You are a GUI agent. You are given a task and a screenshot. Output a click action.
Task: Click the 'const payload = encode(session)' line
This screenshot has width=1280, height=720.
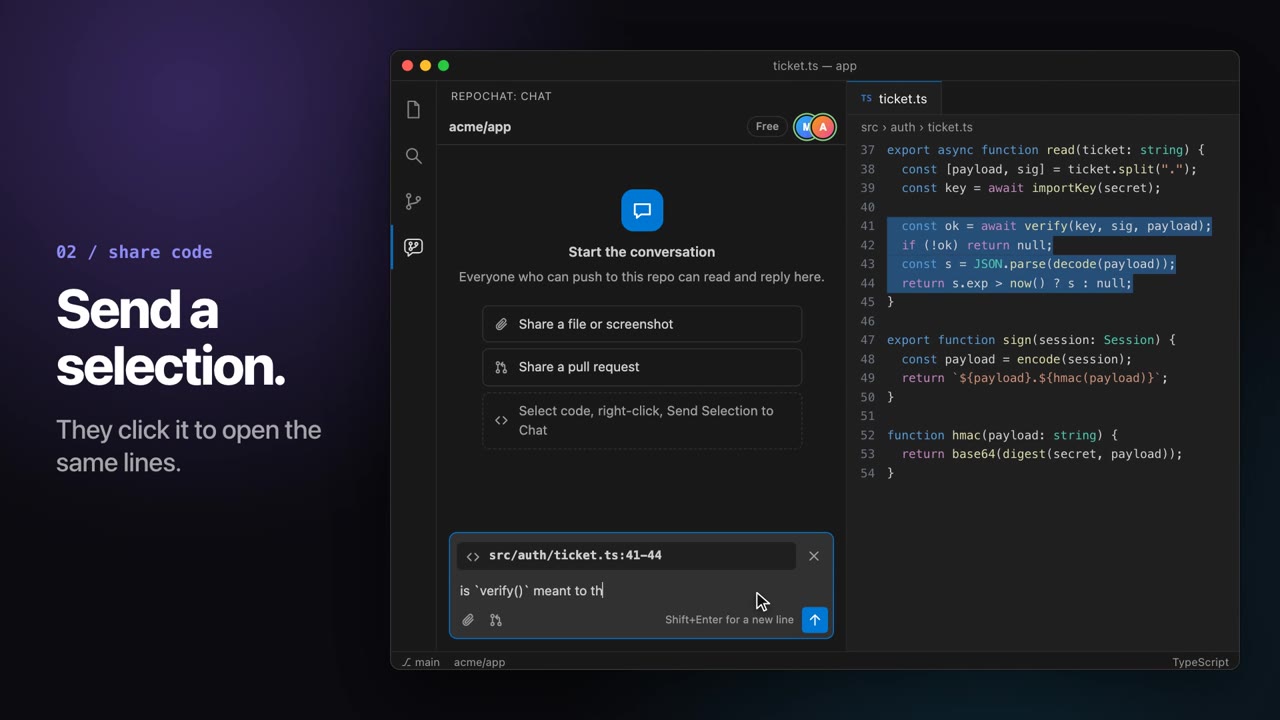click(x=1016, y=359)
